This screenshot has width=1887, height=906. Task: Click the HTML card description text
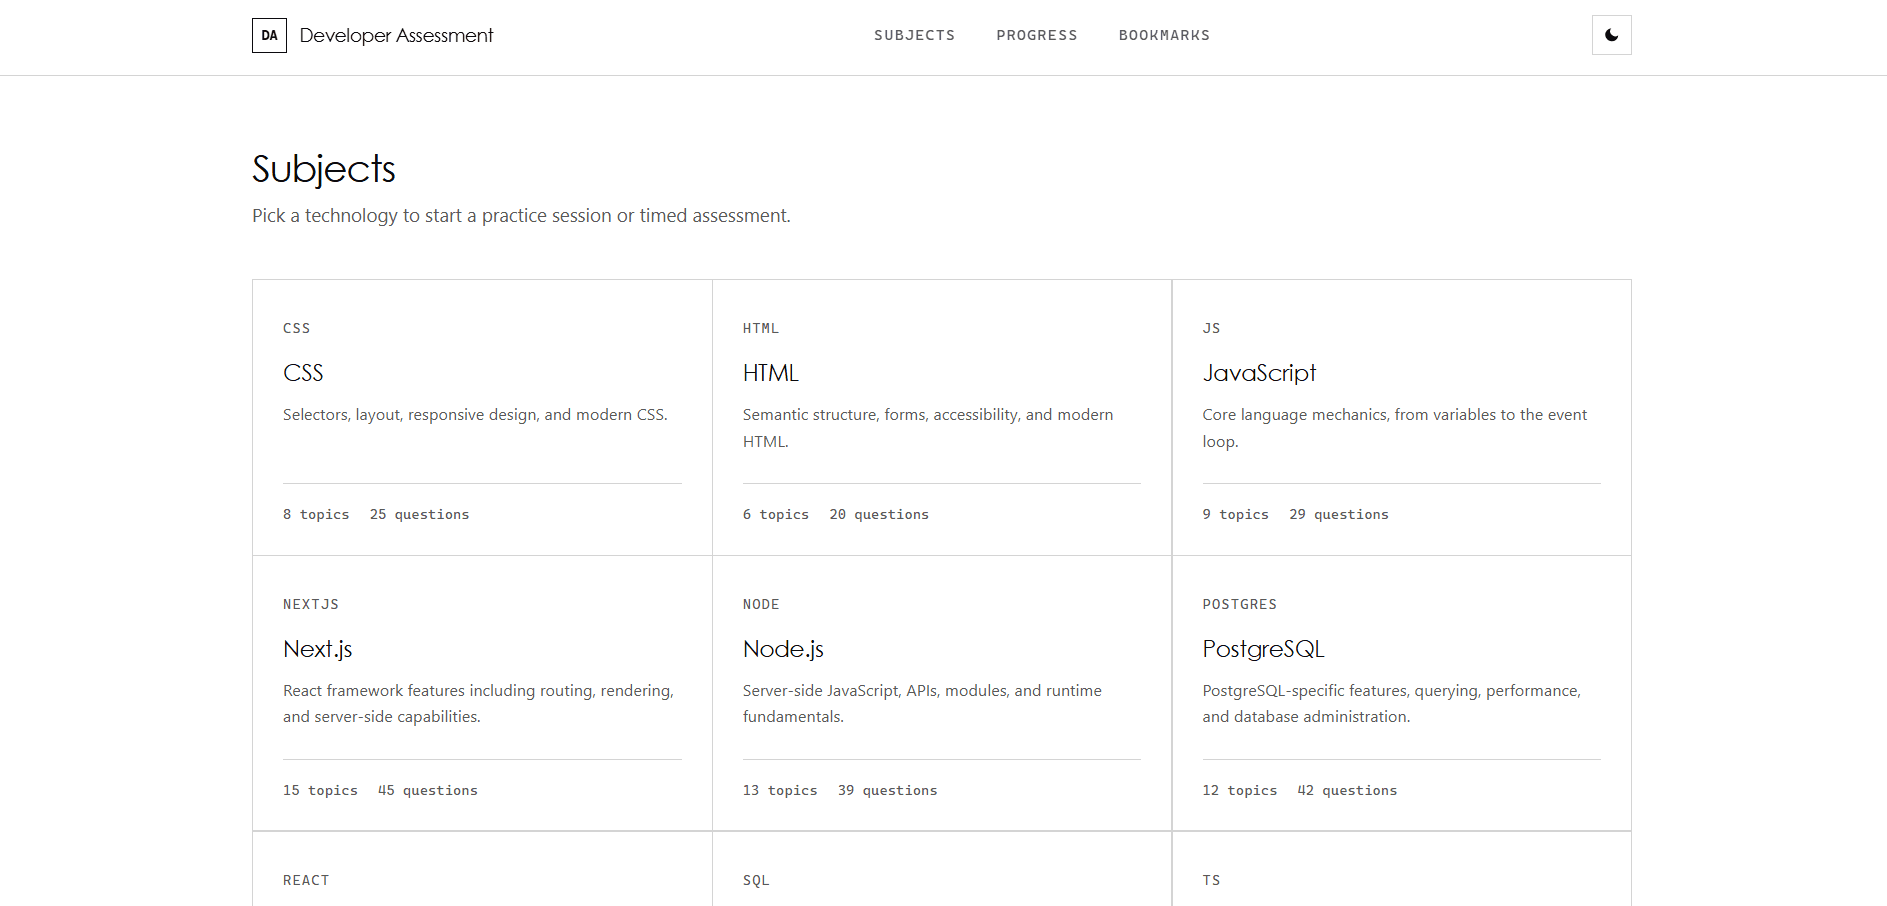click(928, 428)
